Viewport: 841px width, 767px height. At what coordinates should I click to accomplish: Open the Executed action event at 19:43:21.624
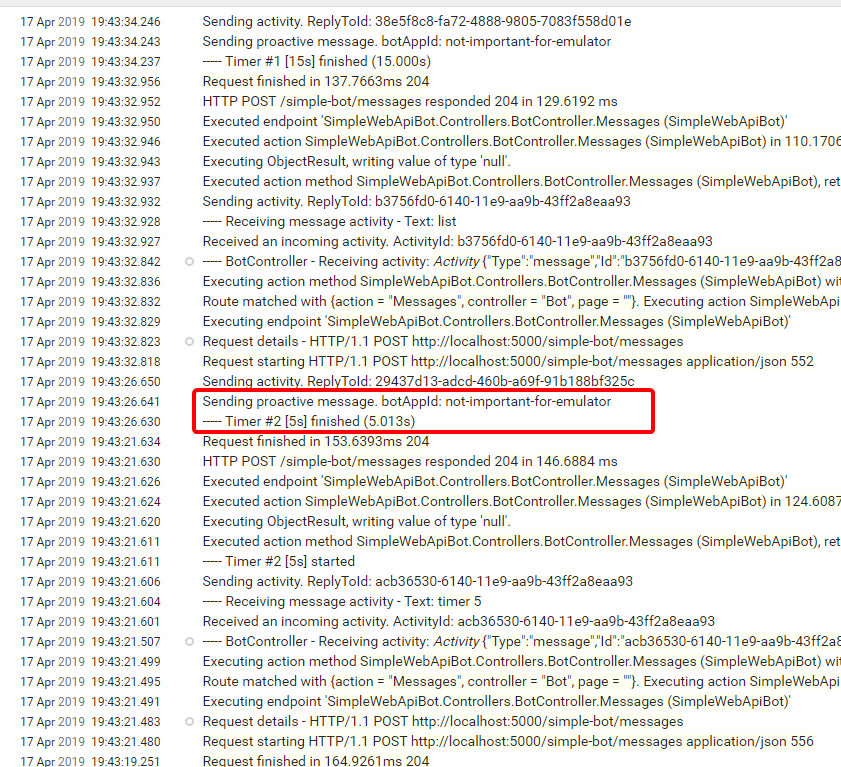point(521,502)
